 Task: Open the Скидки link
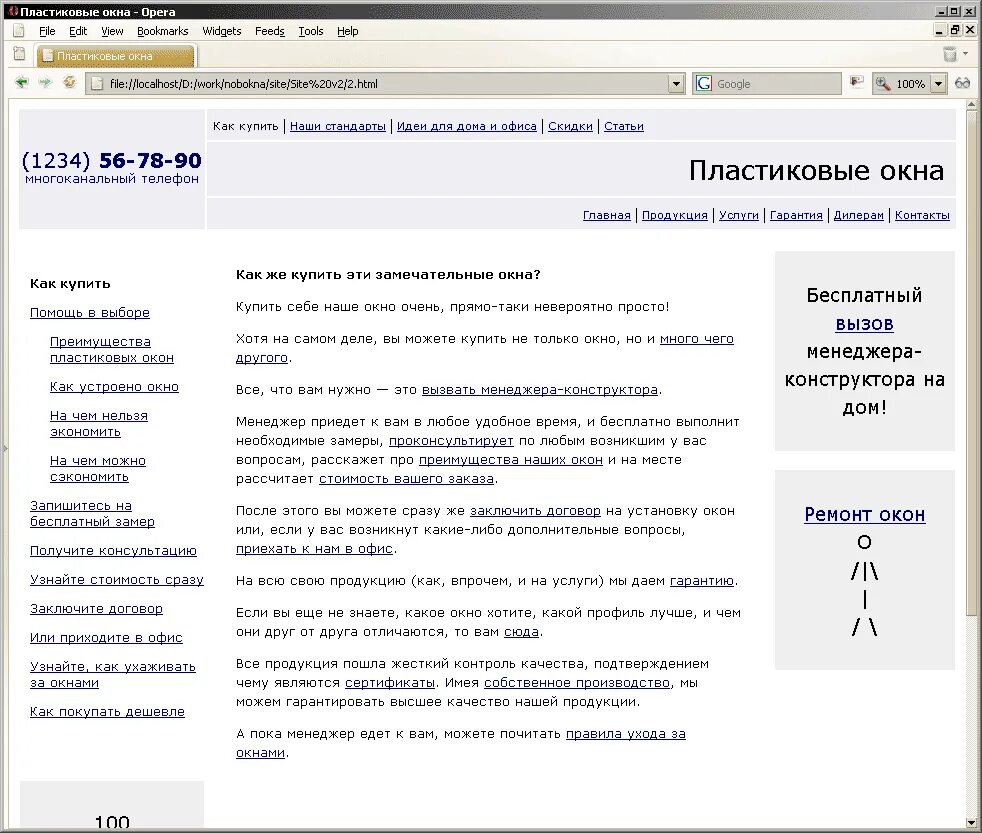tap(570, 126)
